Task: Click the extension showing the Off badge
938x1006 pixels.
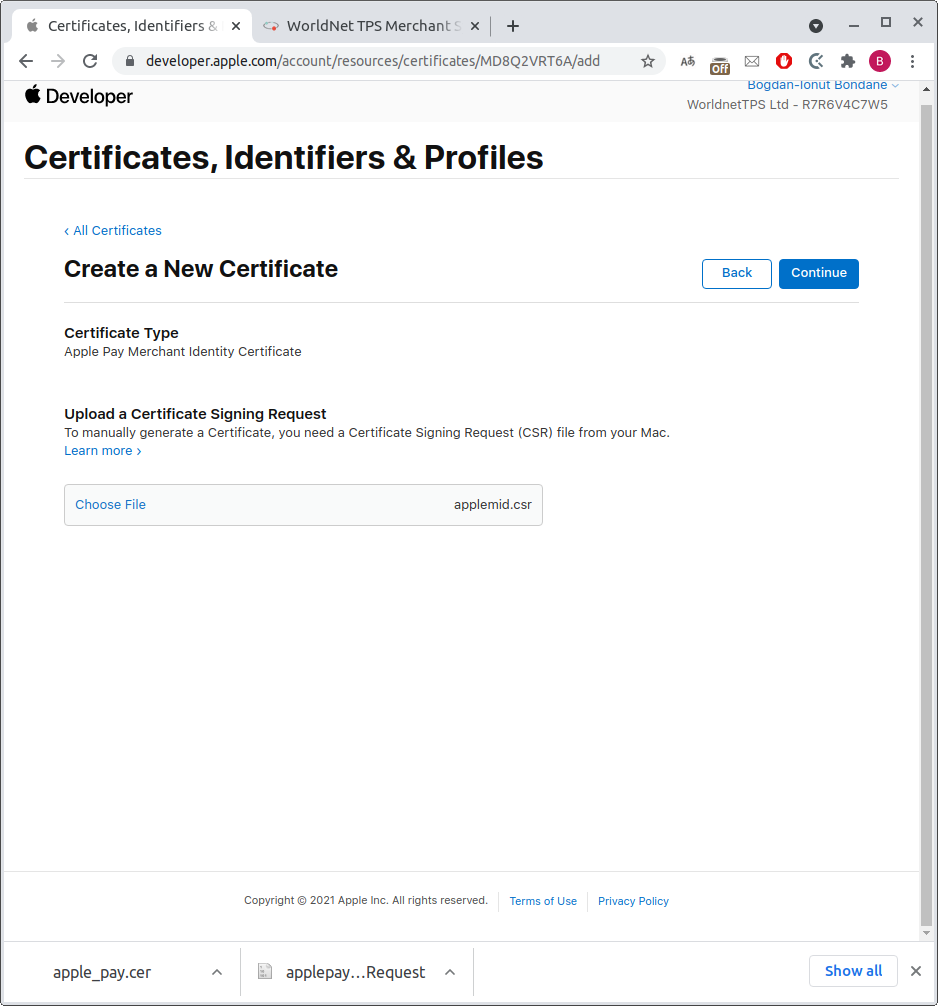Action: pos(720,63)
